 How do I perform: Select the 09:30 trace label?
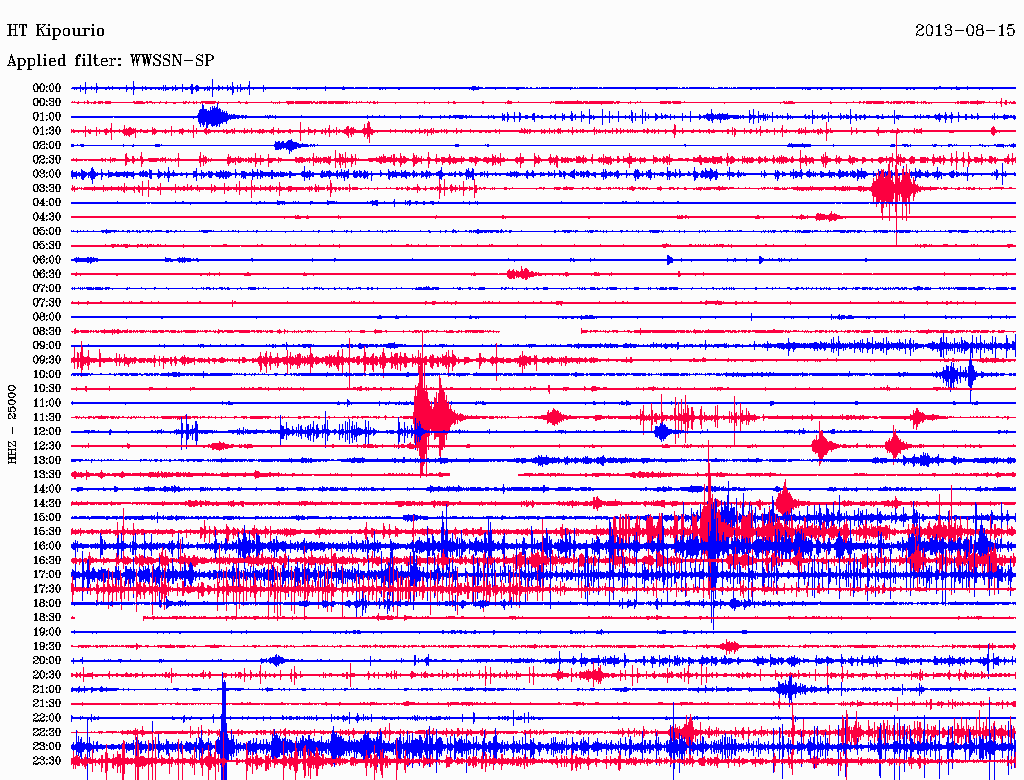point(47,361)
